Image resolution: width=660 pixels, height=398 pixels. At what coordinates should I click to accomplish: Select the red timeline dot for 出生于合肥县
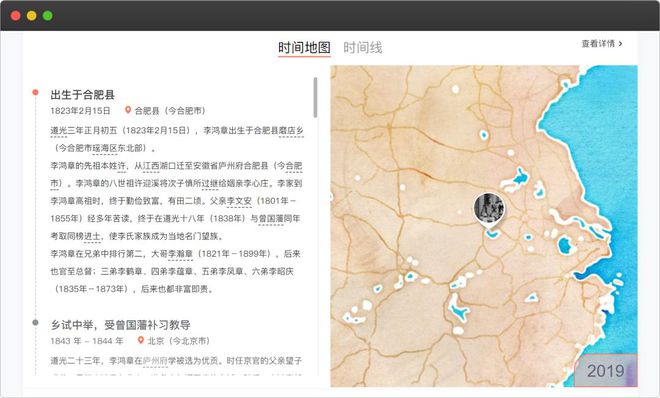(x=35, y=93)
